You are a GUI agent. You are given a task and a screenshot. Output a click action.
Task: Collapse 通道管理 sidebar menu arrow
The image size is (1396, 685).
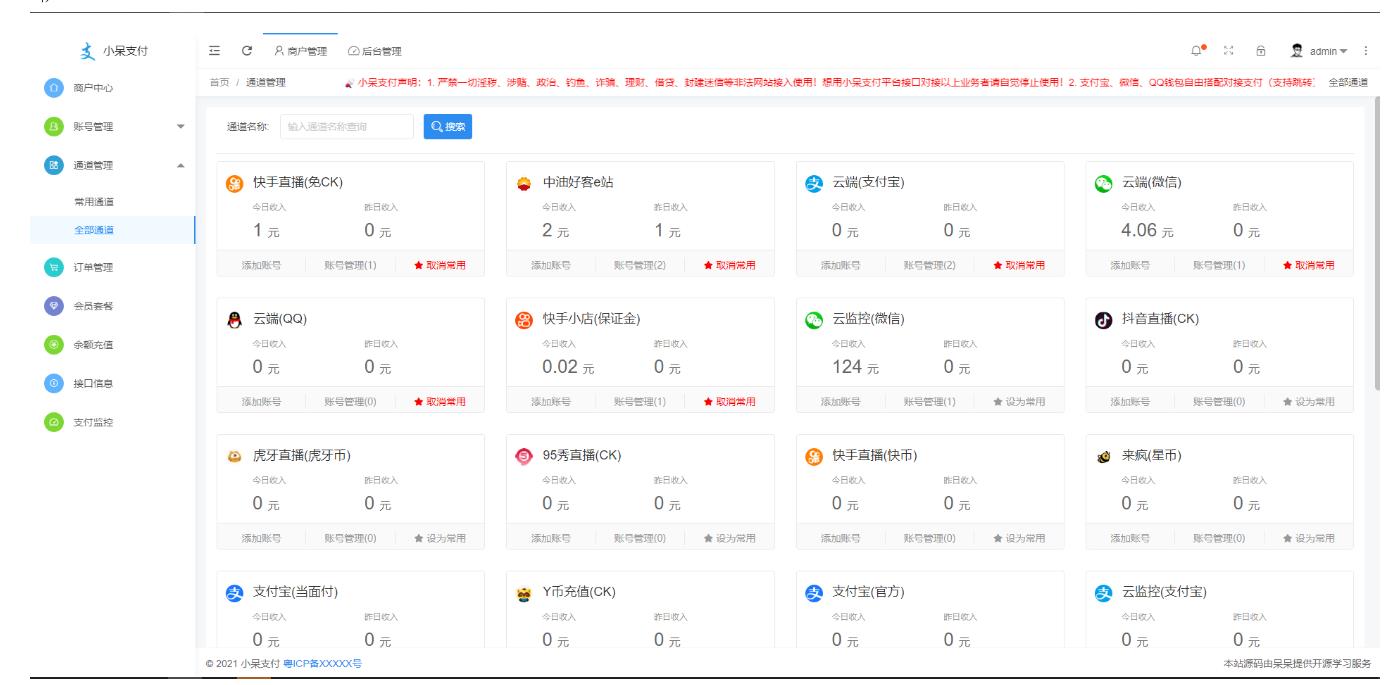click(180, 166)
